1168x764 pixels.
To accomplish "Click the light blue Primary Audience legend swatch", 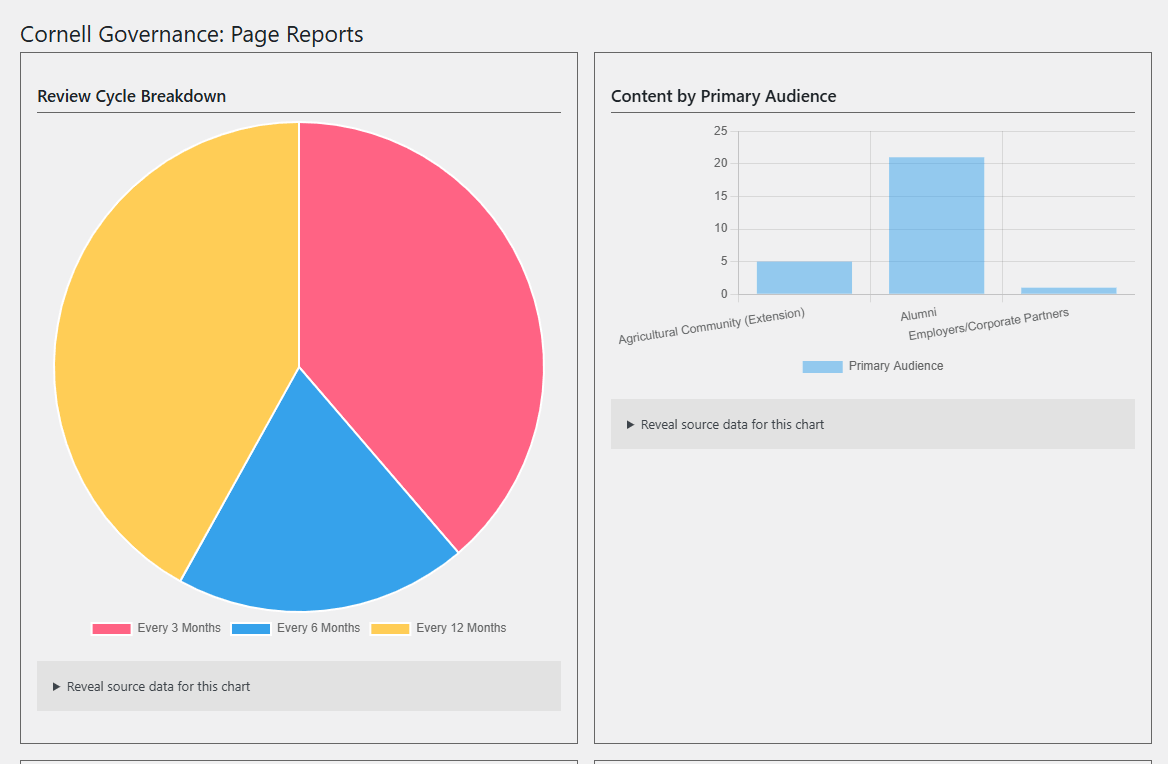I will point(822,366).
